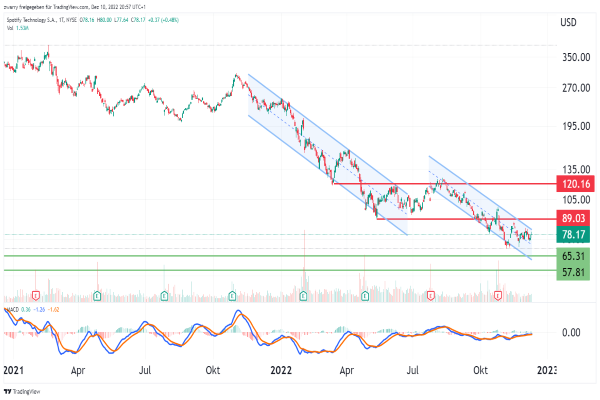The height and width of the screenshot is (400, 600).
Task: Click the Jul label of 2022
Action: click(412, 370)
